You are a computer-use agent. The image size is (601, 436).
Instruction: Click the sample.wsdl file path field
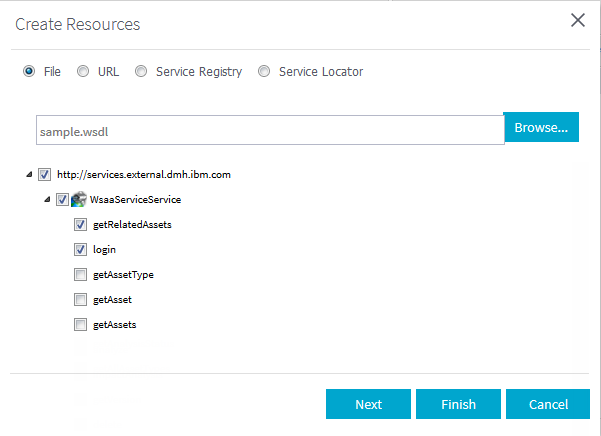267,131
